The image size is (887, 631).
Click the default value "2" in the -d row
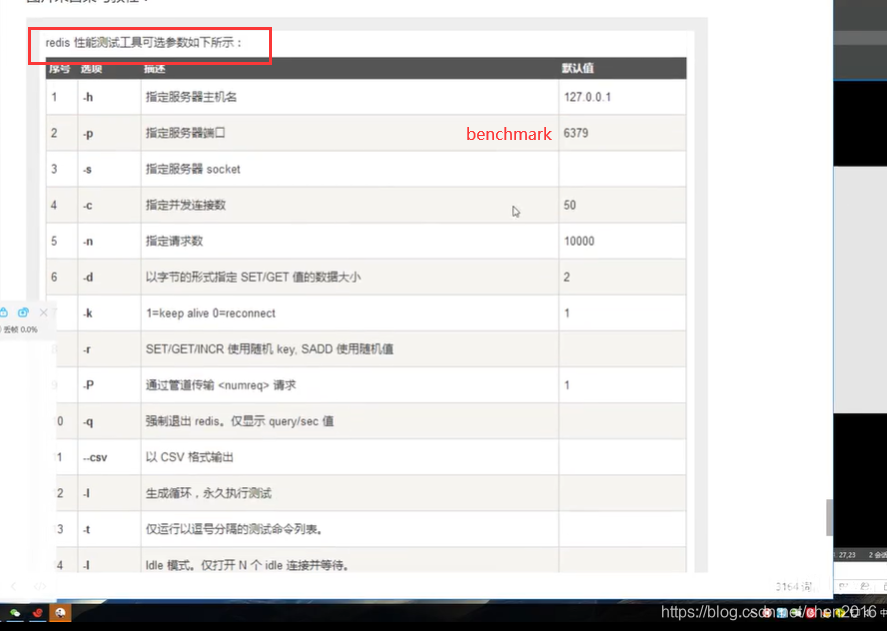click(x=567, y=277)
